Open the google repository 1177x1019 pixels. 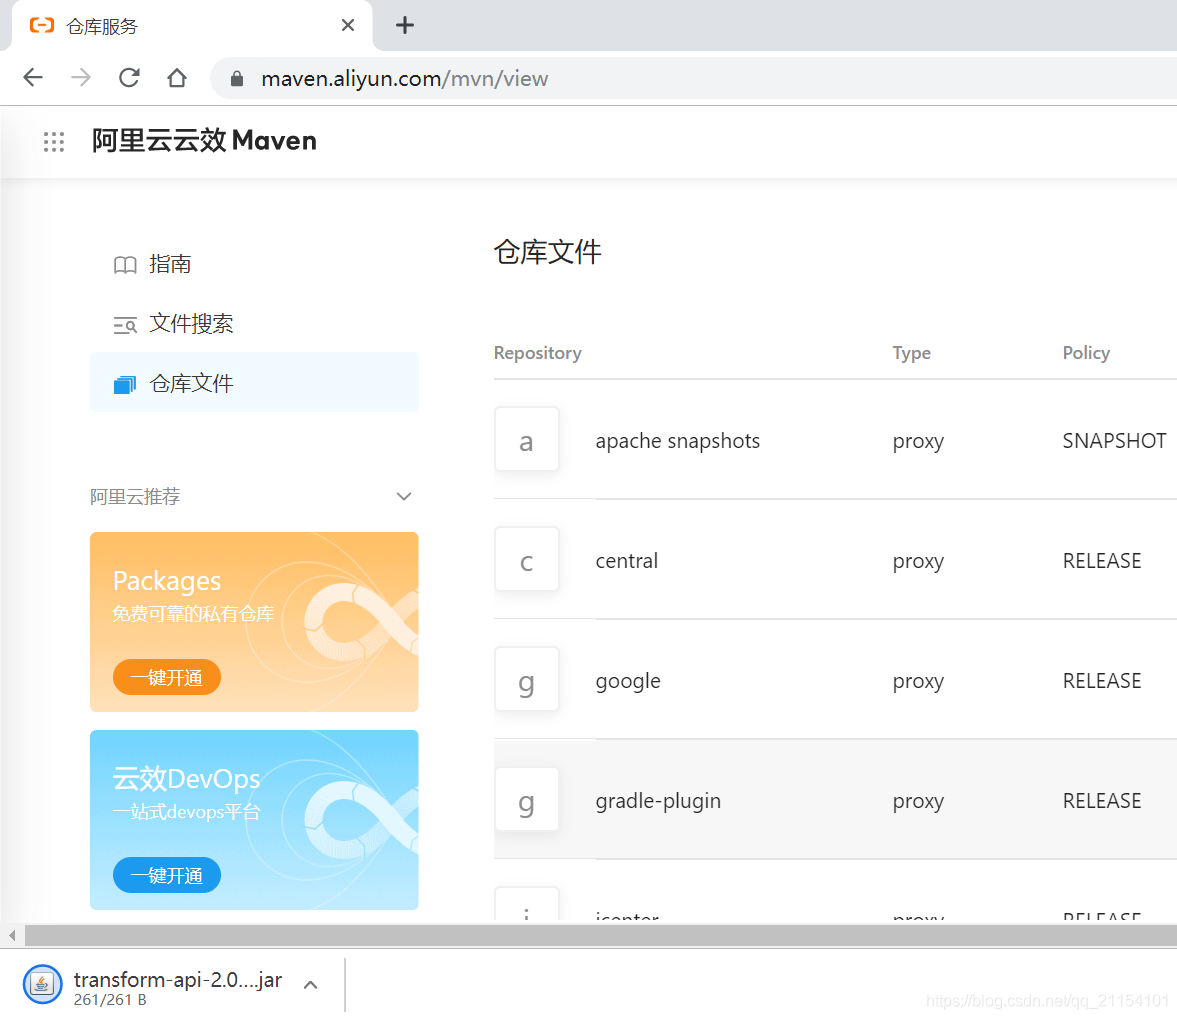tap(628, 681)
